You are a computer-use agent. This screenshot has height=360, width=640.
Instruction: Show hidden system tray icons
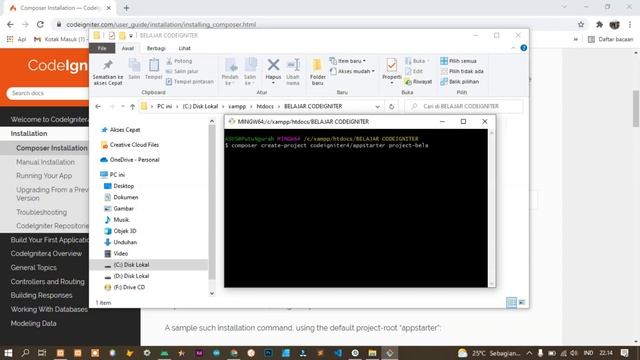[x=529, y=353]
